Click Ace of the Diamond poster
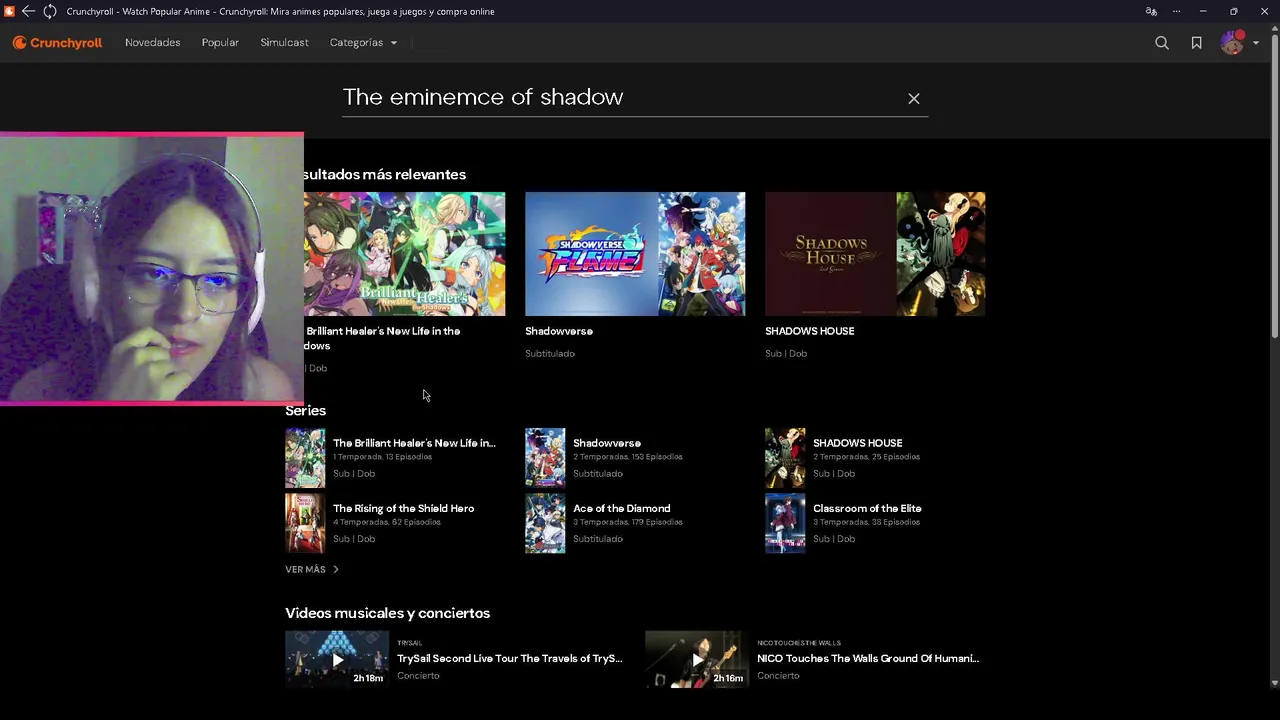This screenshot has height=720, width=1280. coord(545,523)
